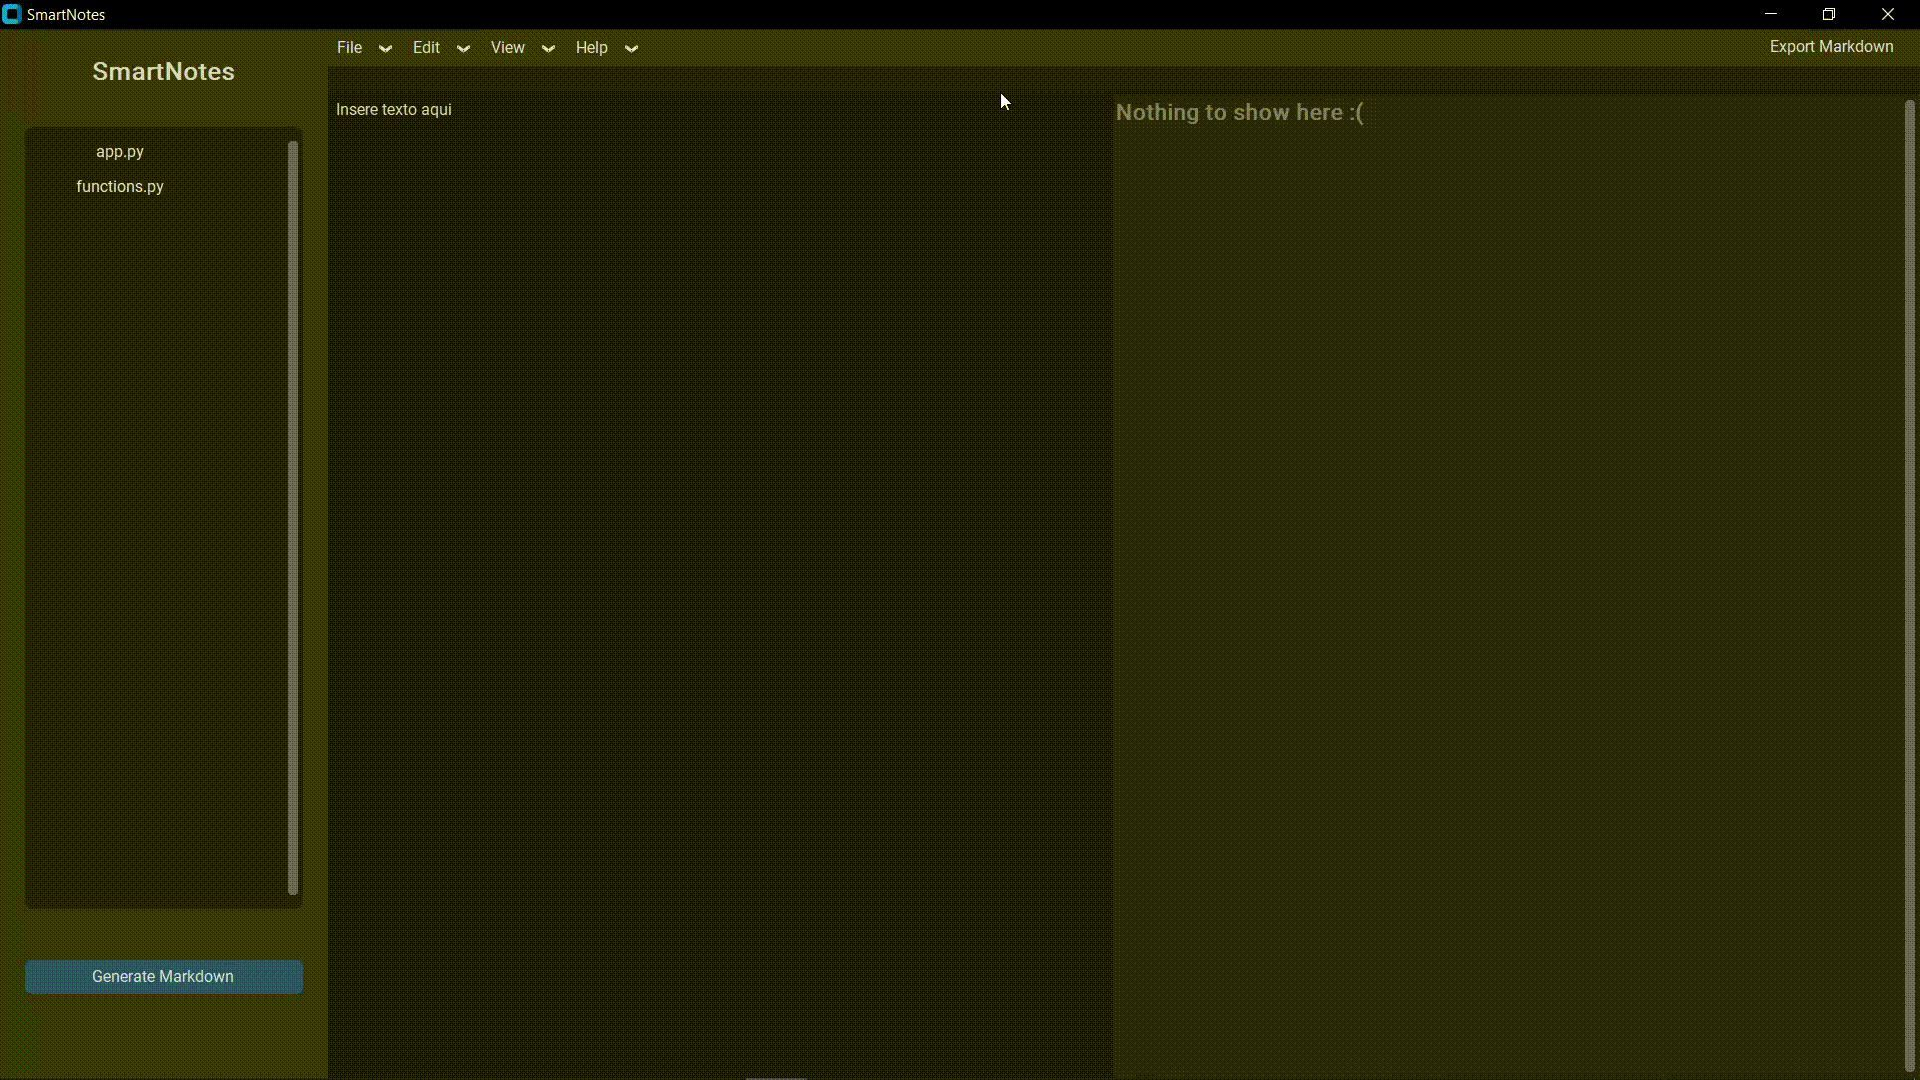Minimize the SmartNotes window
Viewport: 1920px width, 1080px height.
coord(1771,14)
